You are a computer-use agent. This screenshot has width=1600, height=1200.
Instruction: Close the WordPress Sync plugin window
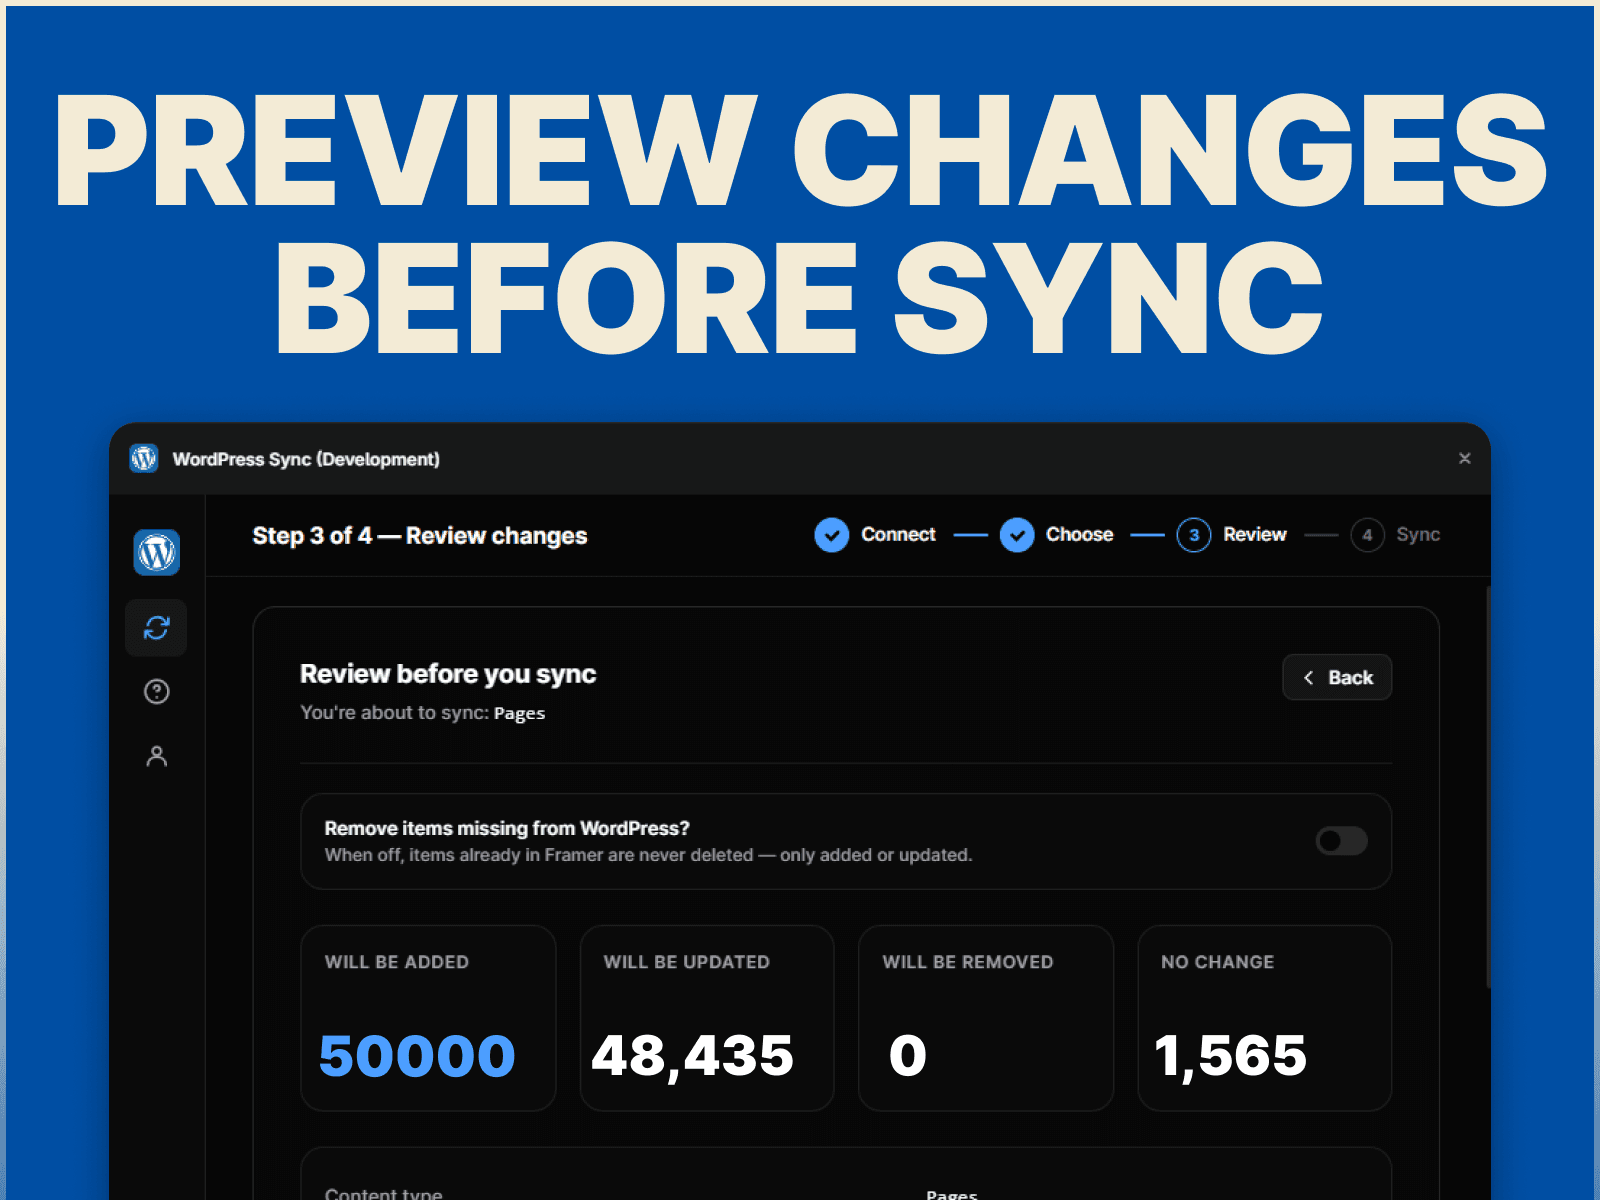[1465, 458]
